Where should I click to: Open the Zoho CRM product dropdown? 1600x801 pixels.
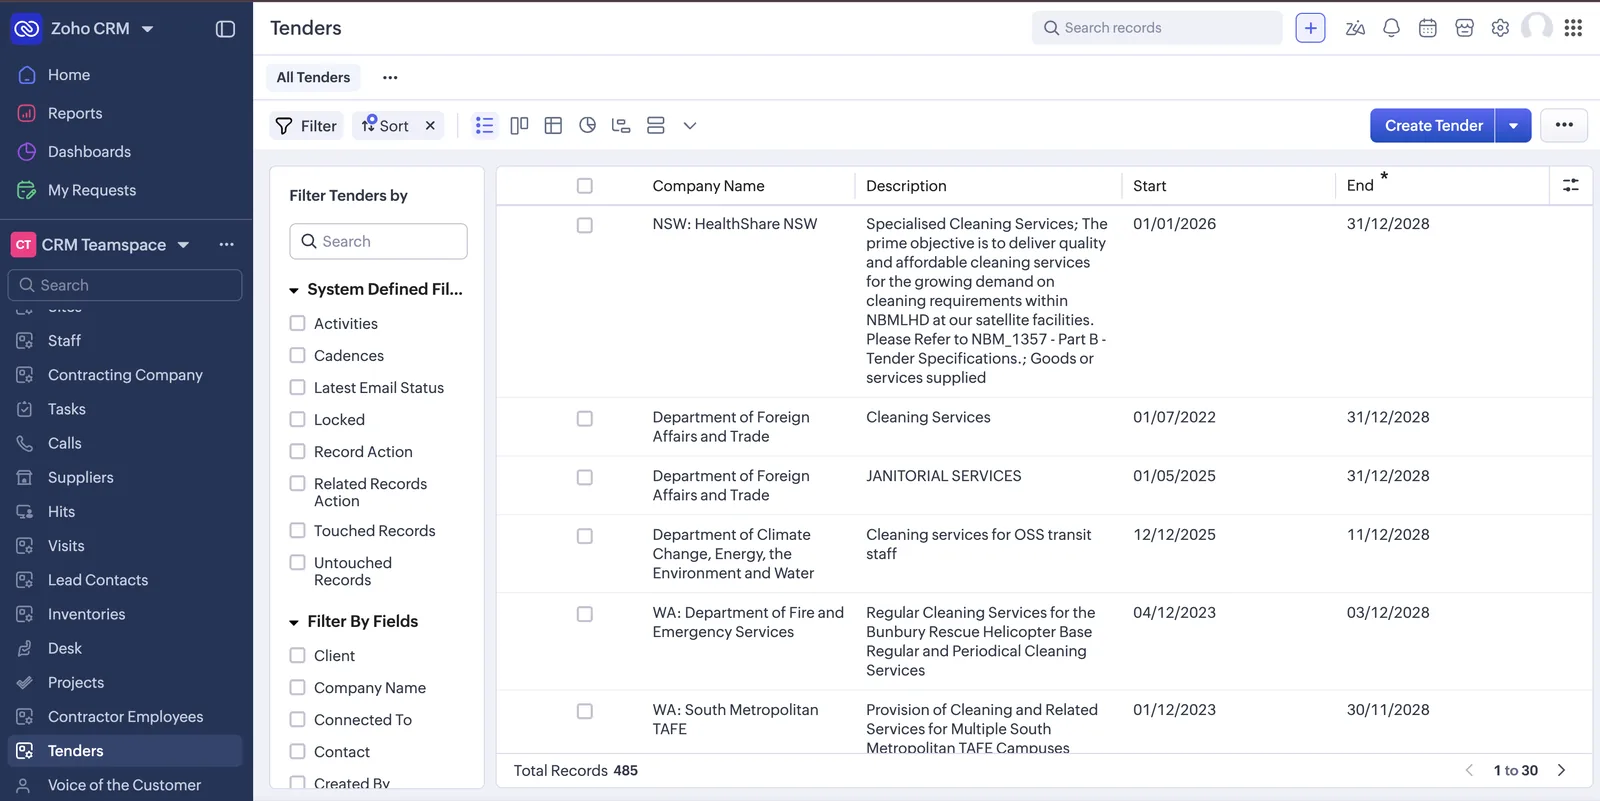(x=148, y=29)
